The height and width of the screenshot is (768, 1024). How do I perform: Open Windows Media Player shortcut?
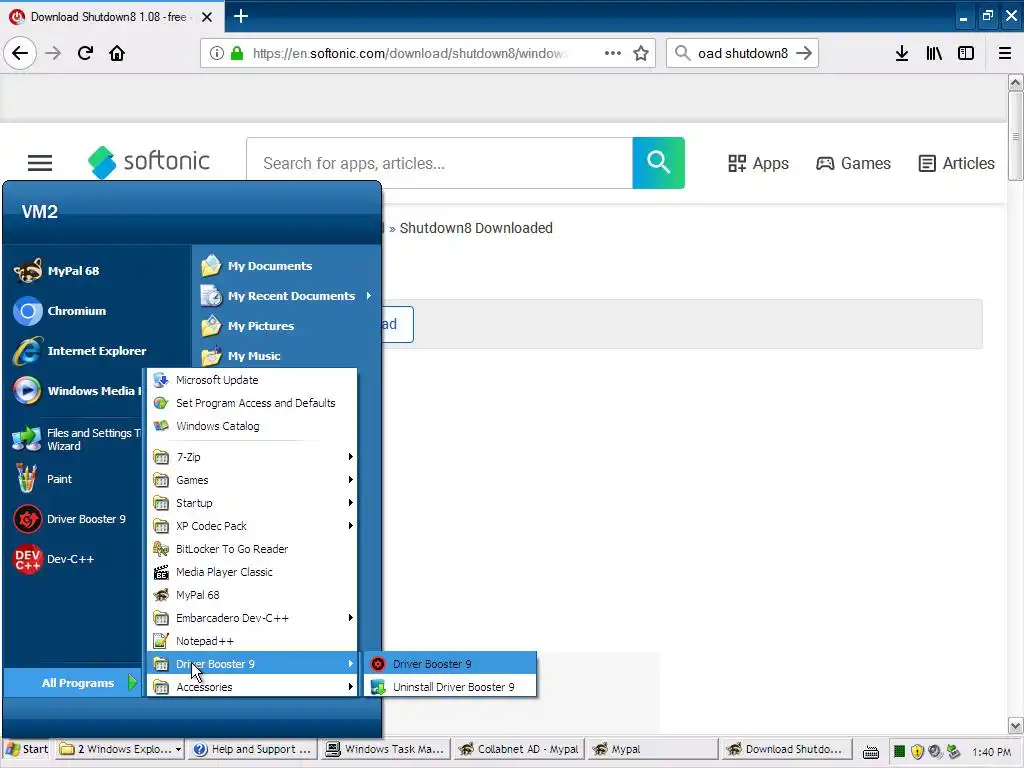pyautogui.click(x=77, y=391)
